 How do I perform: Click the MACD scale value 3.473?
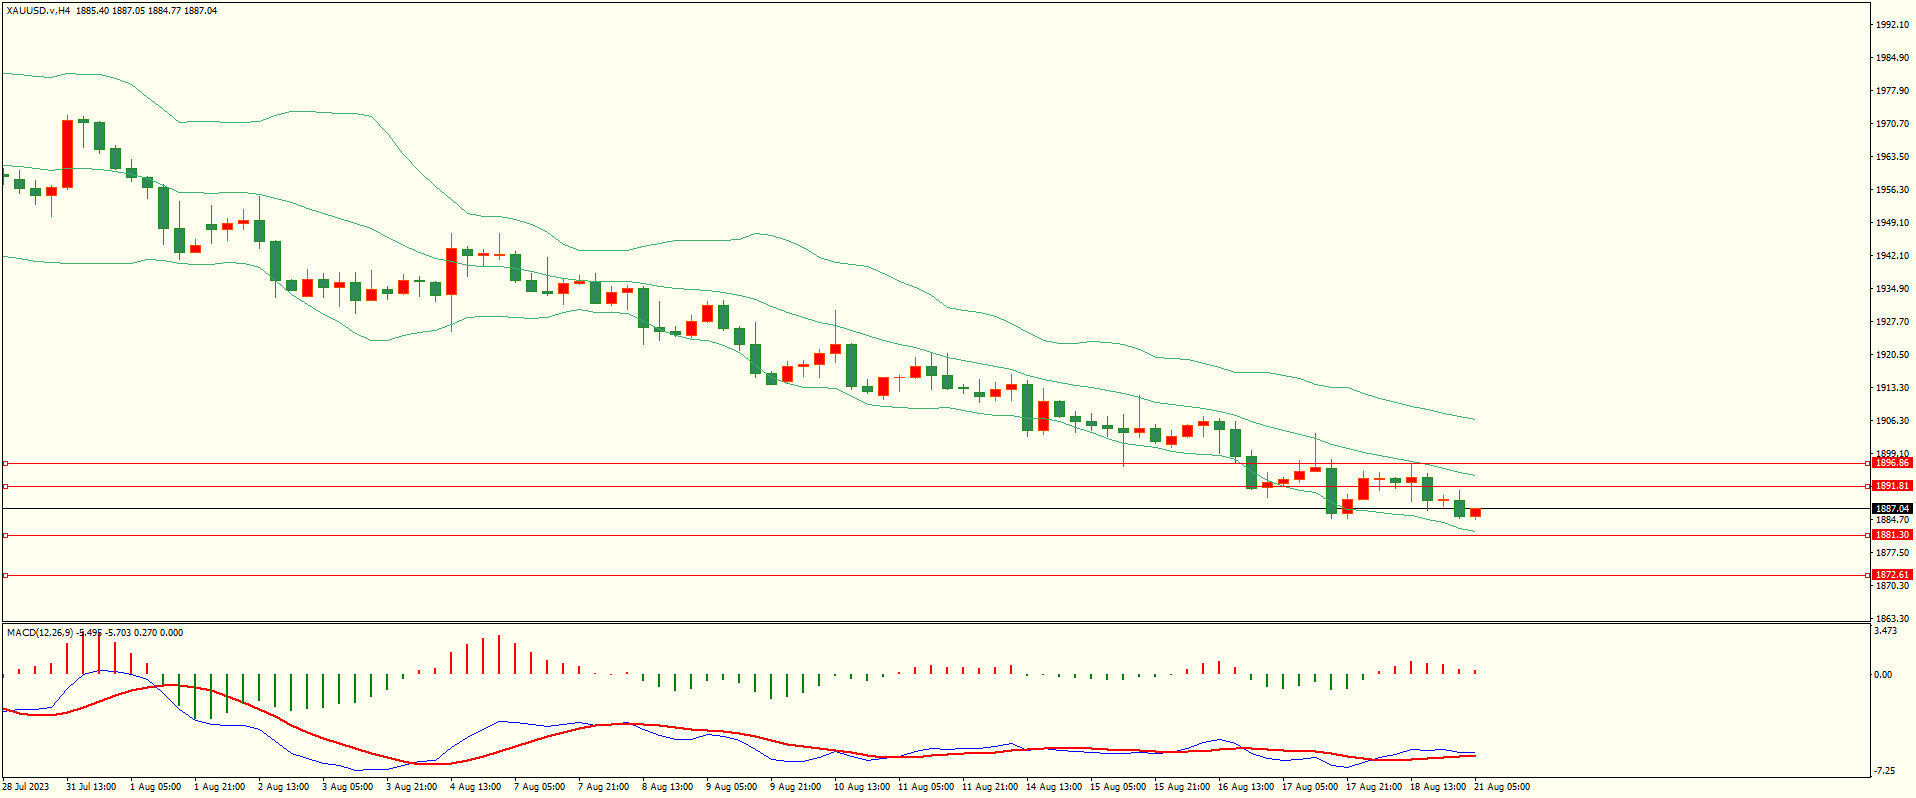point(1885,631)
